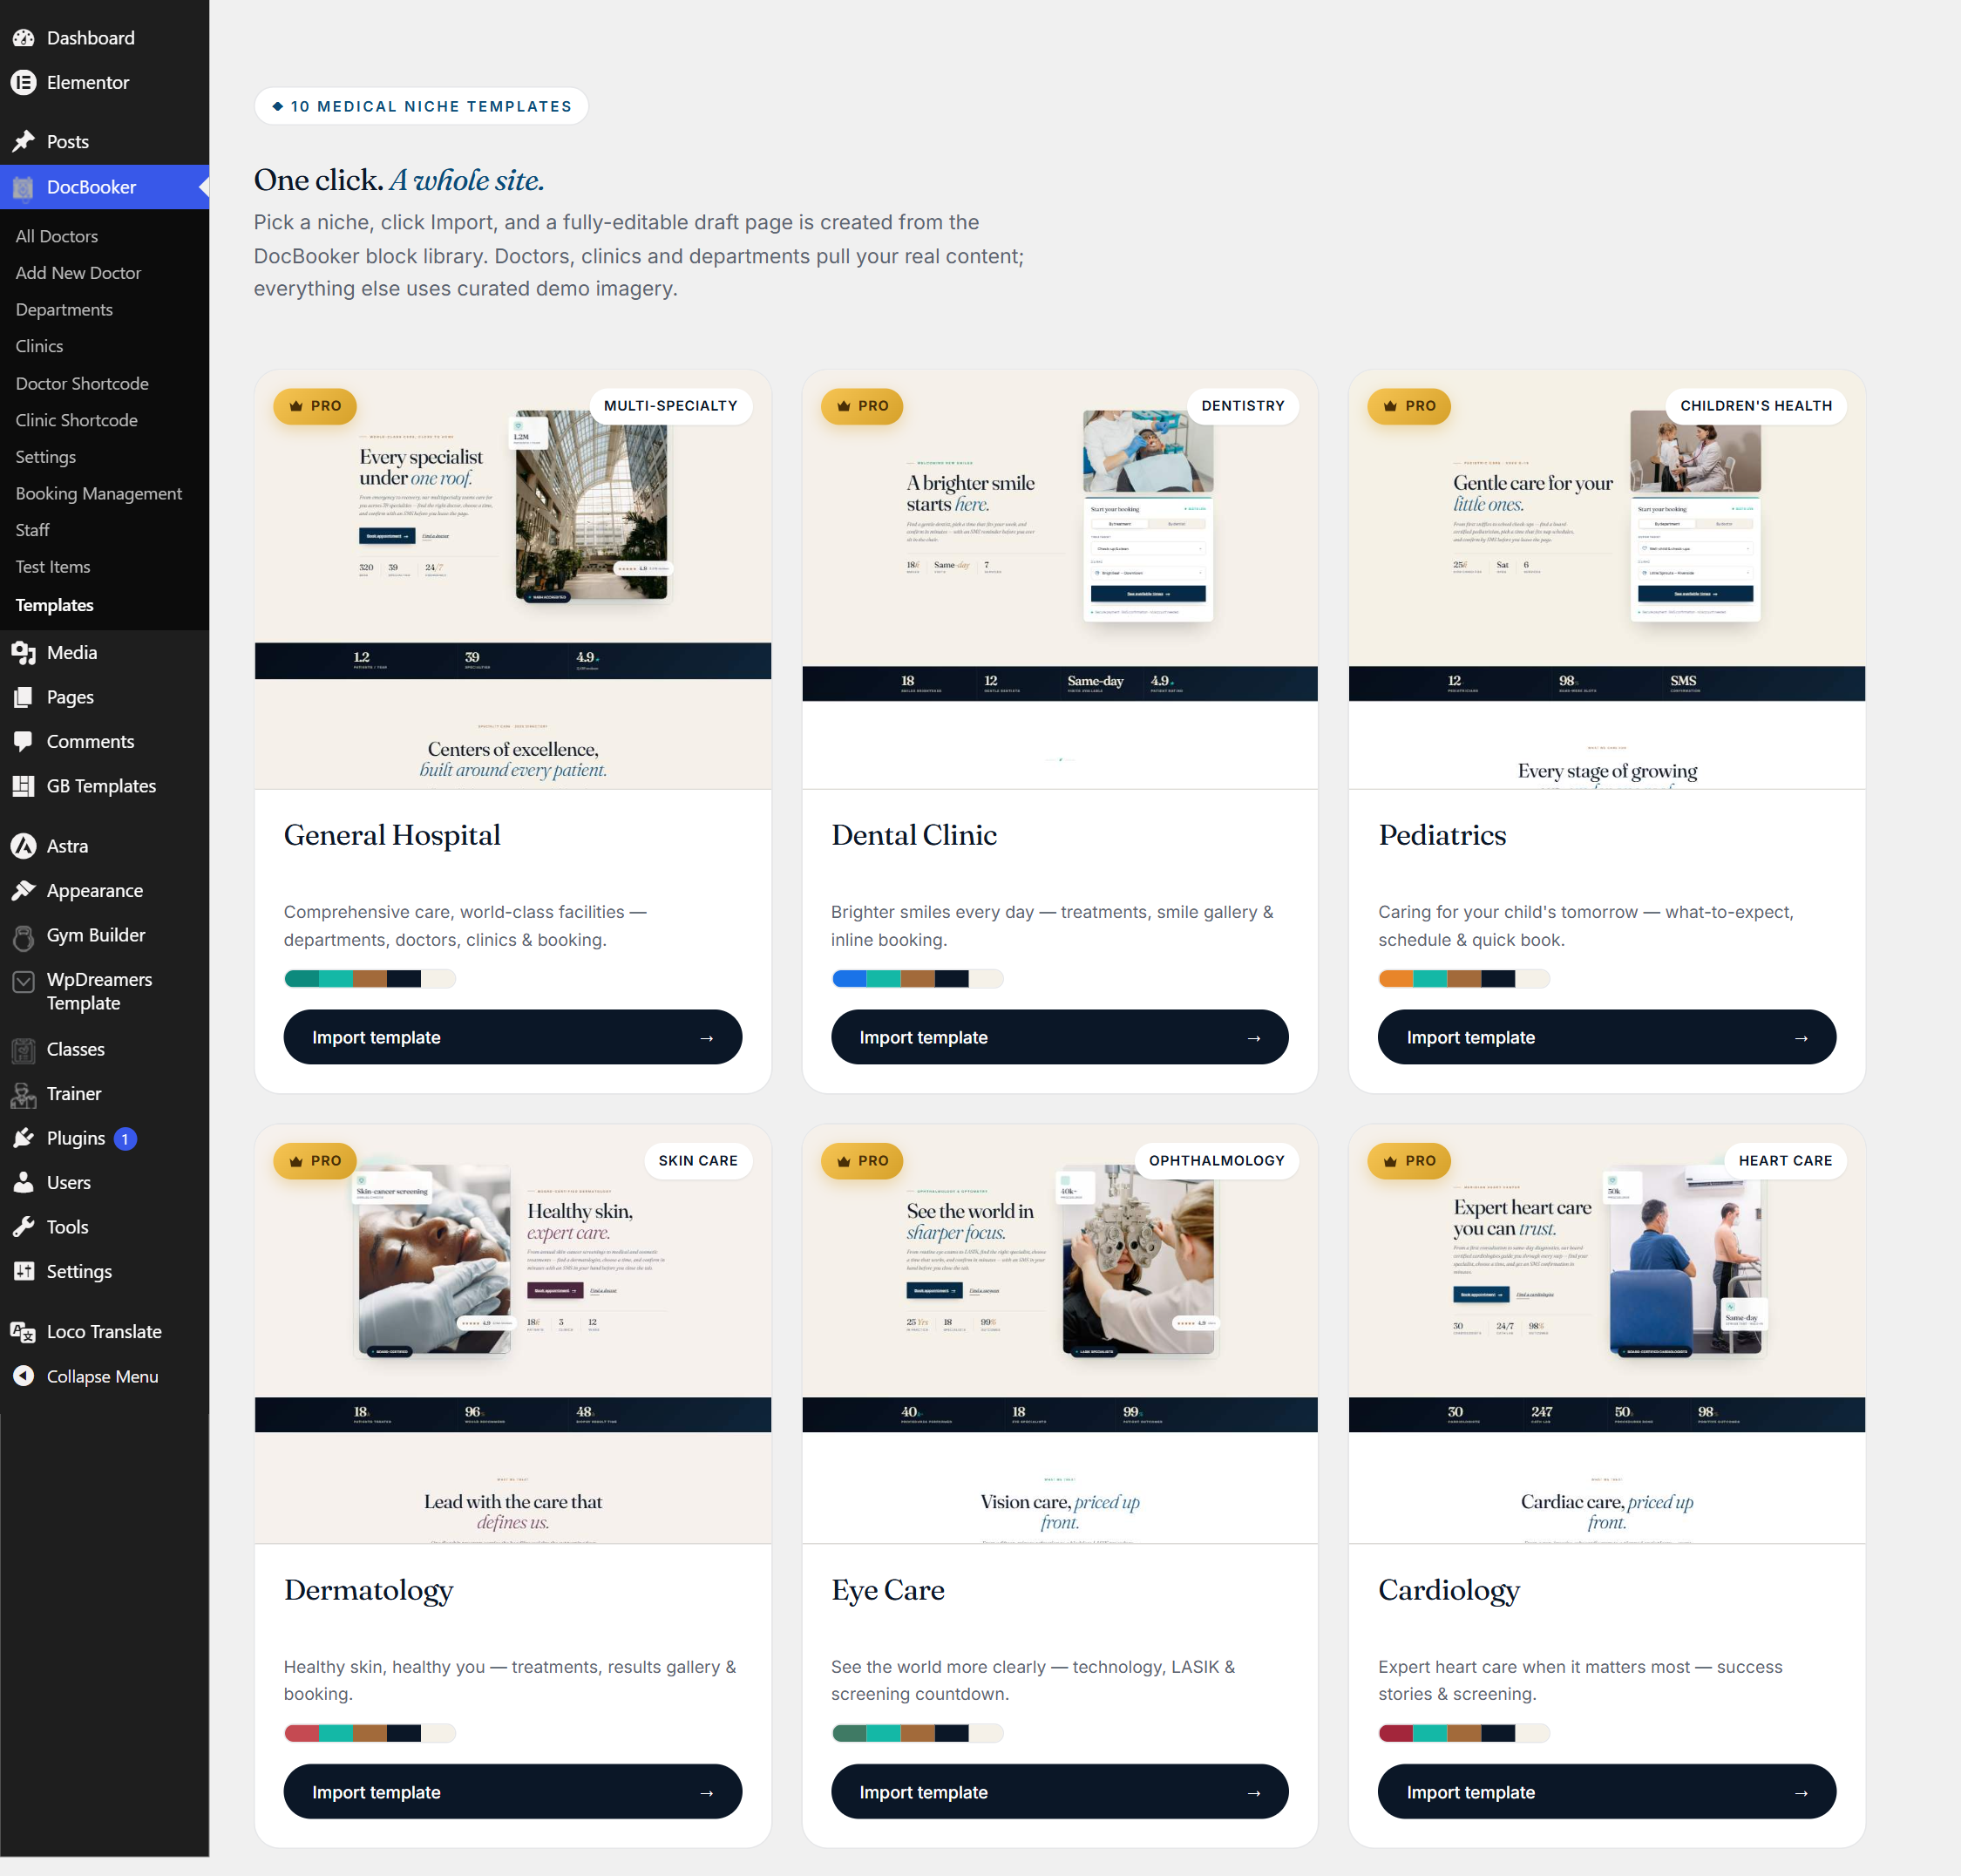Image resolution: width=1961 pixels, height=1876 pixels.
Task: Click the GB Templates icon
Action: [x=23, y=786]
